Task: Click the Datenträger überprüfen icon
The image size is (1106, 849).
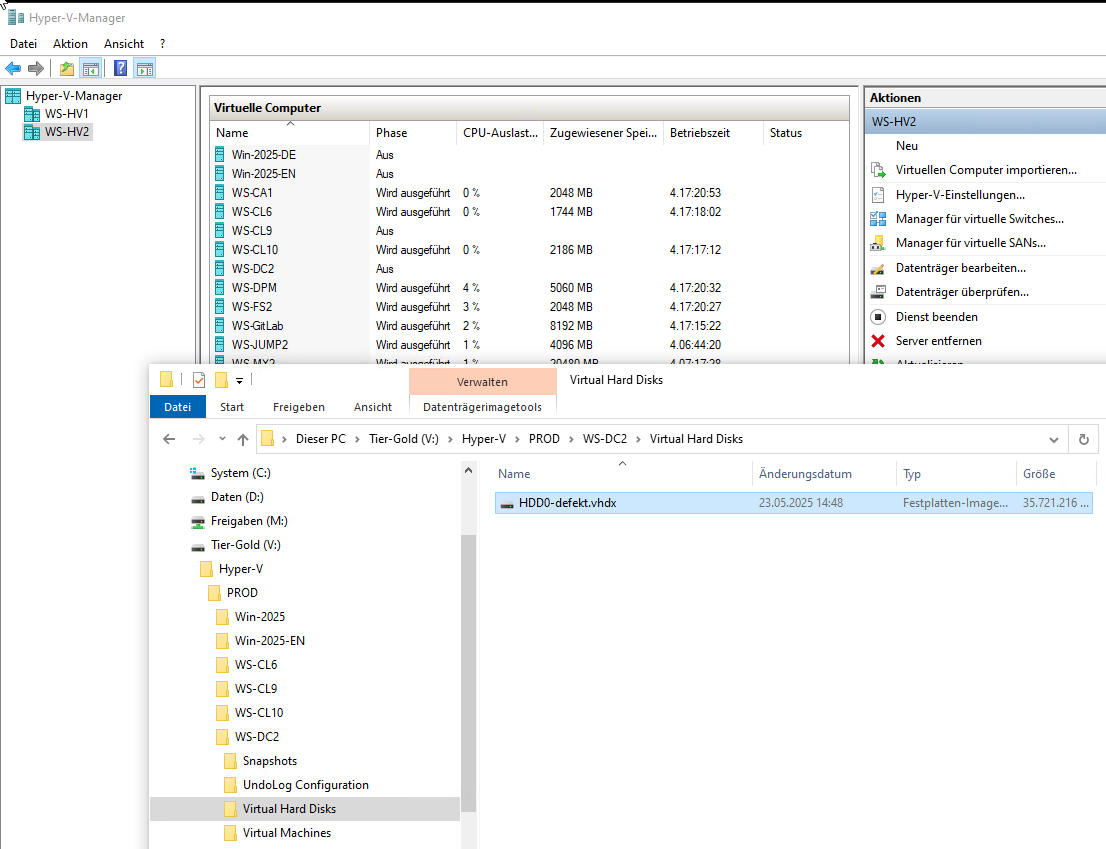Action: (x=878, y=292)
